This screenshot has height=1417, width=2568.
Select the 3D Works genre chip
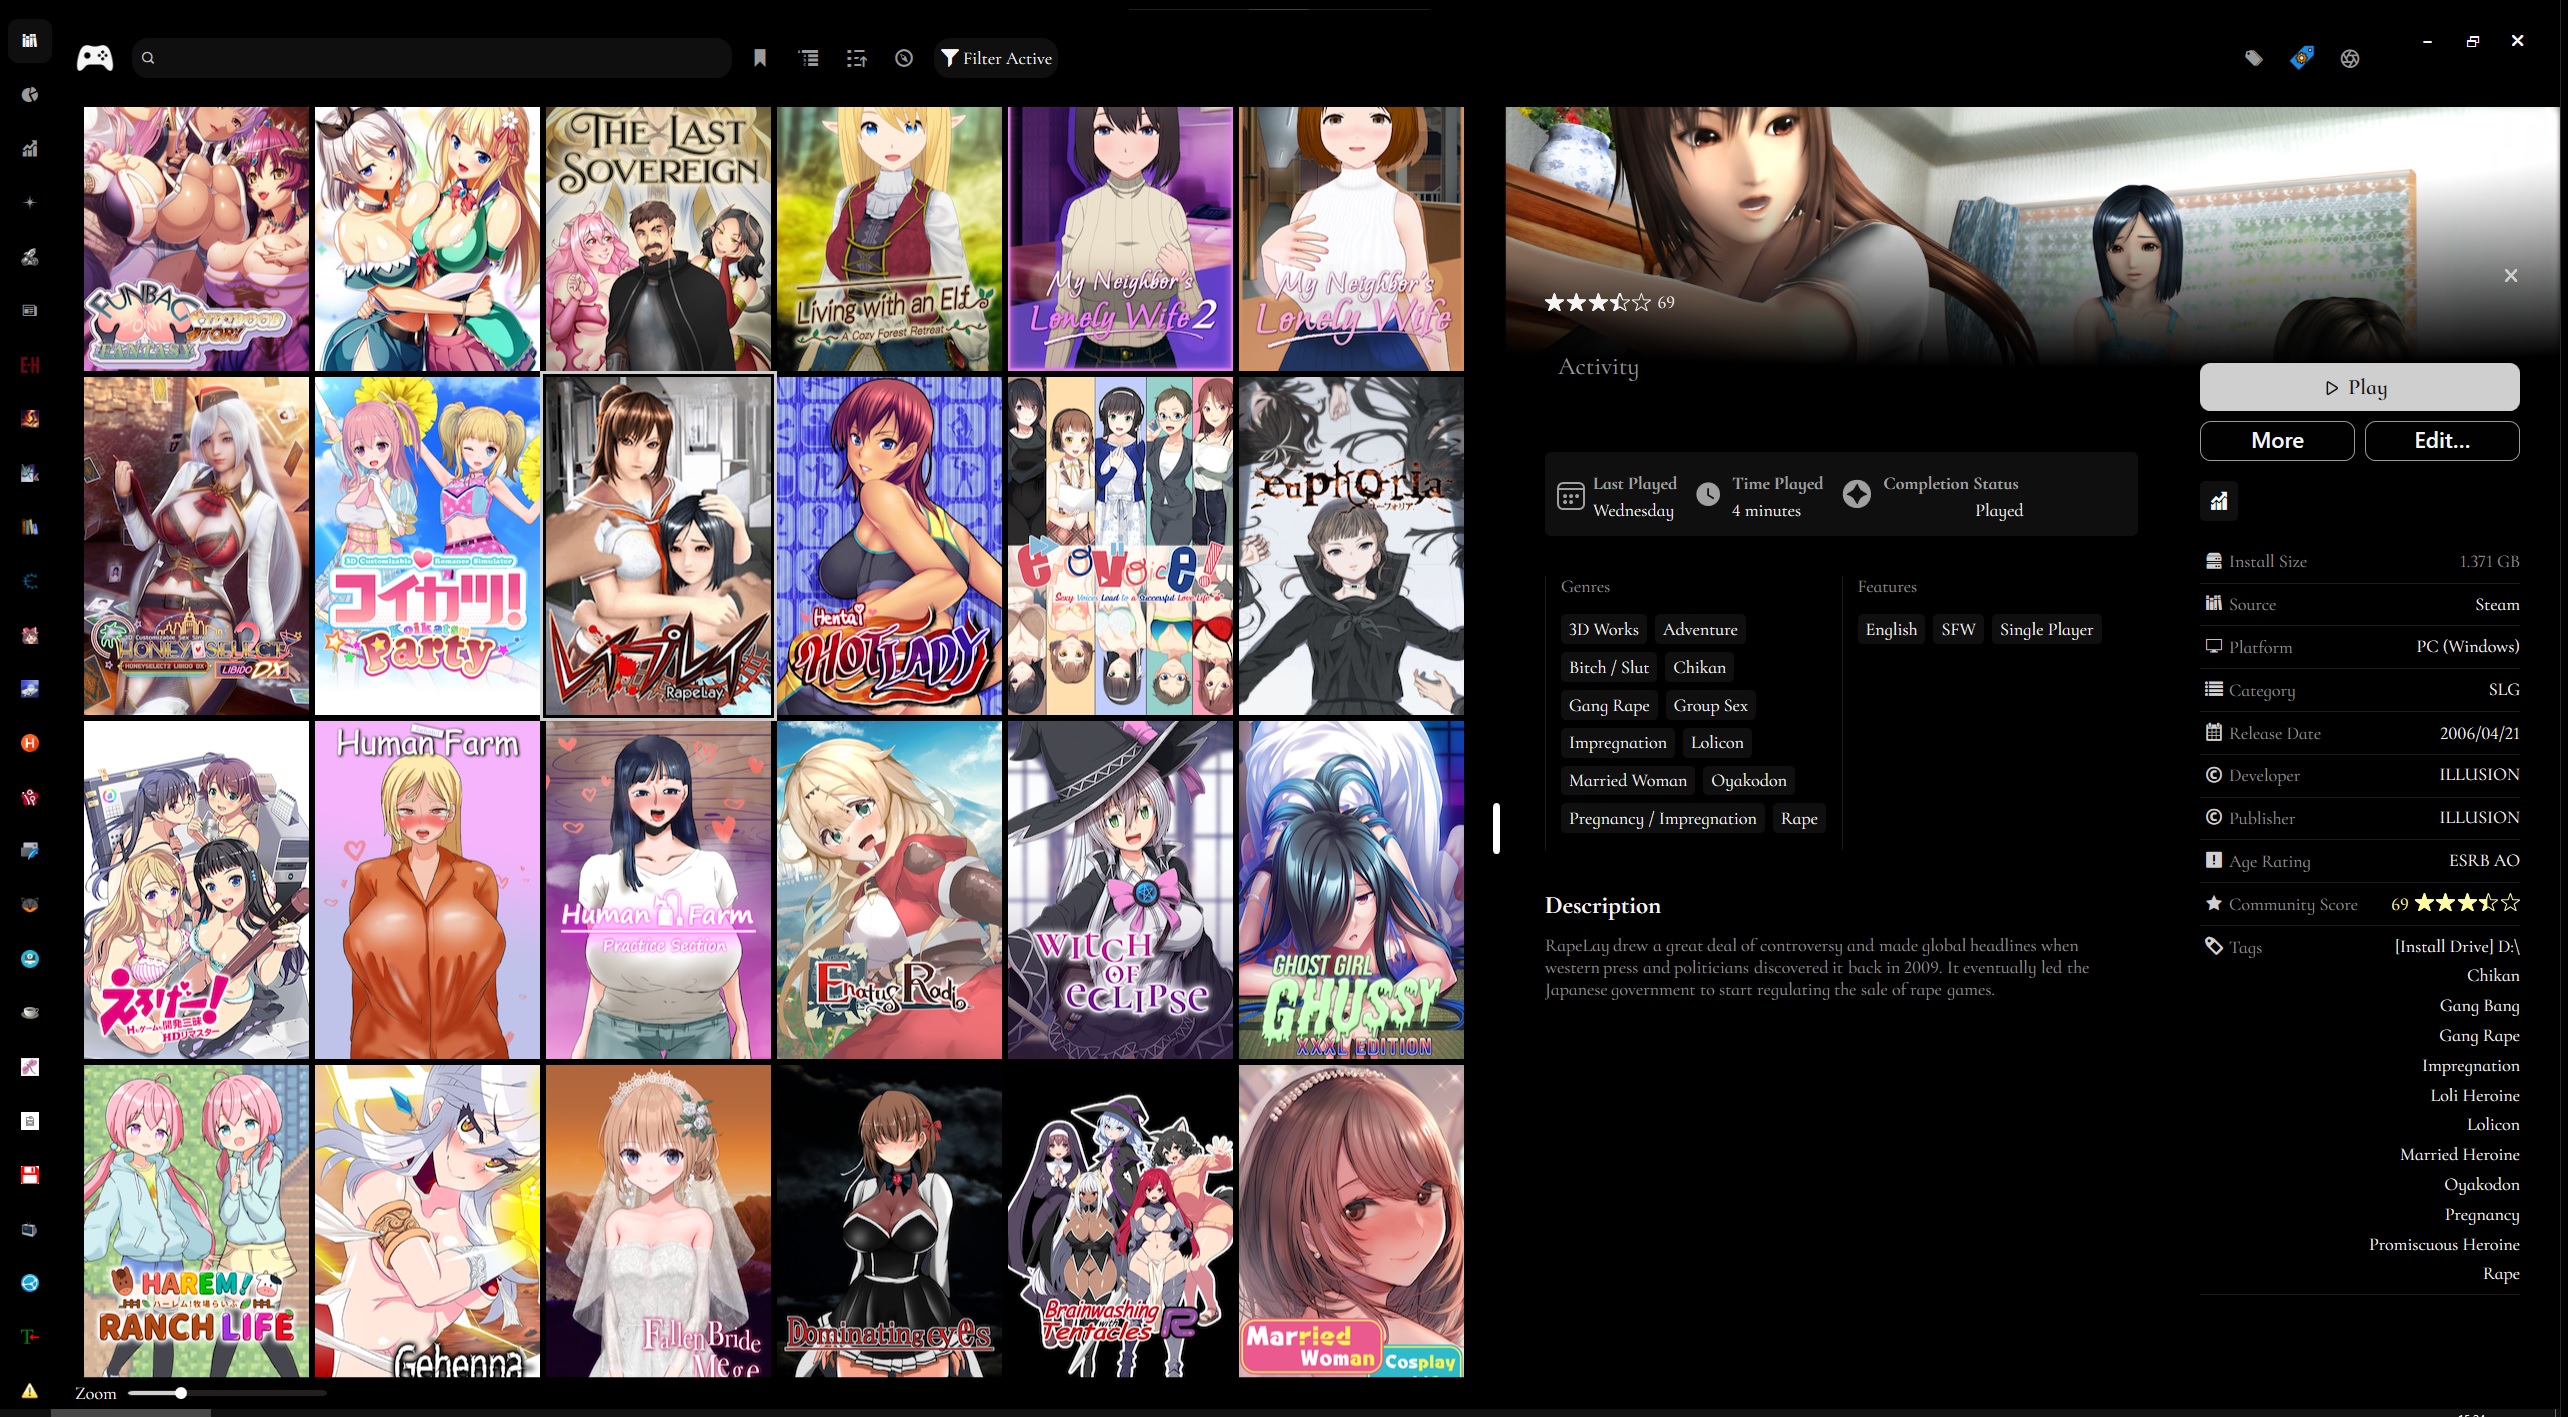click(x=1603, y=629)
